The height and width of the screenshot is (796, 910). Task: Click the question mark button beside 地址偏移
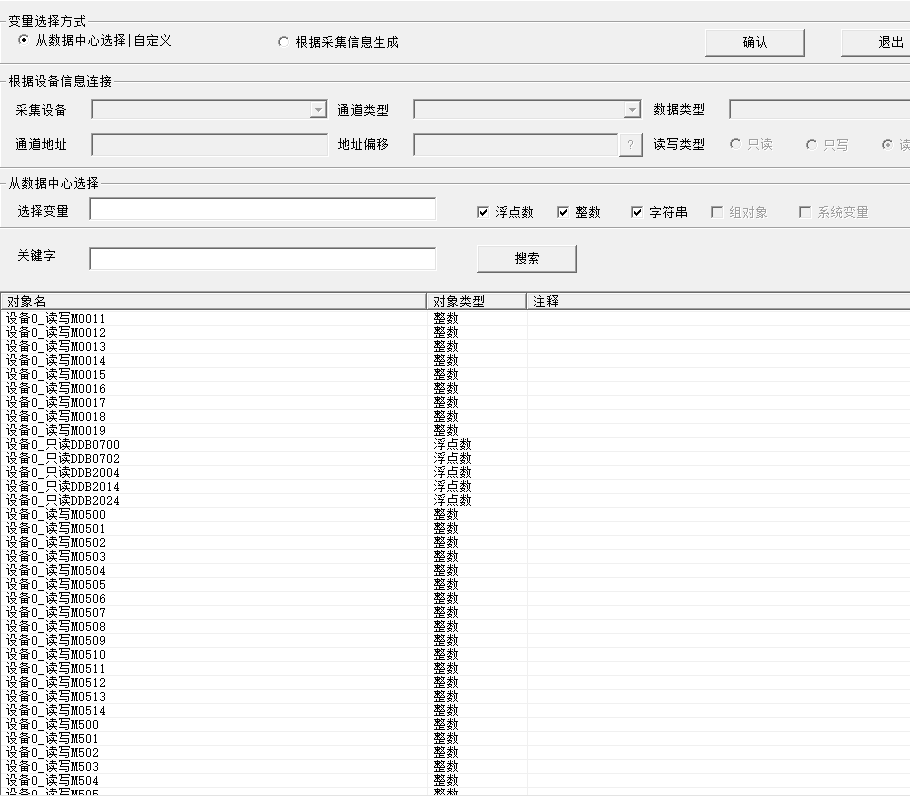[x=630, y=145]
